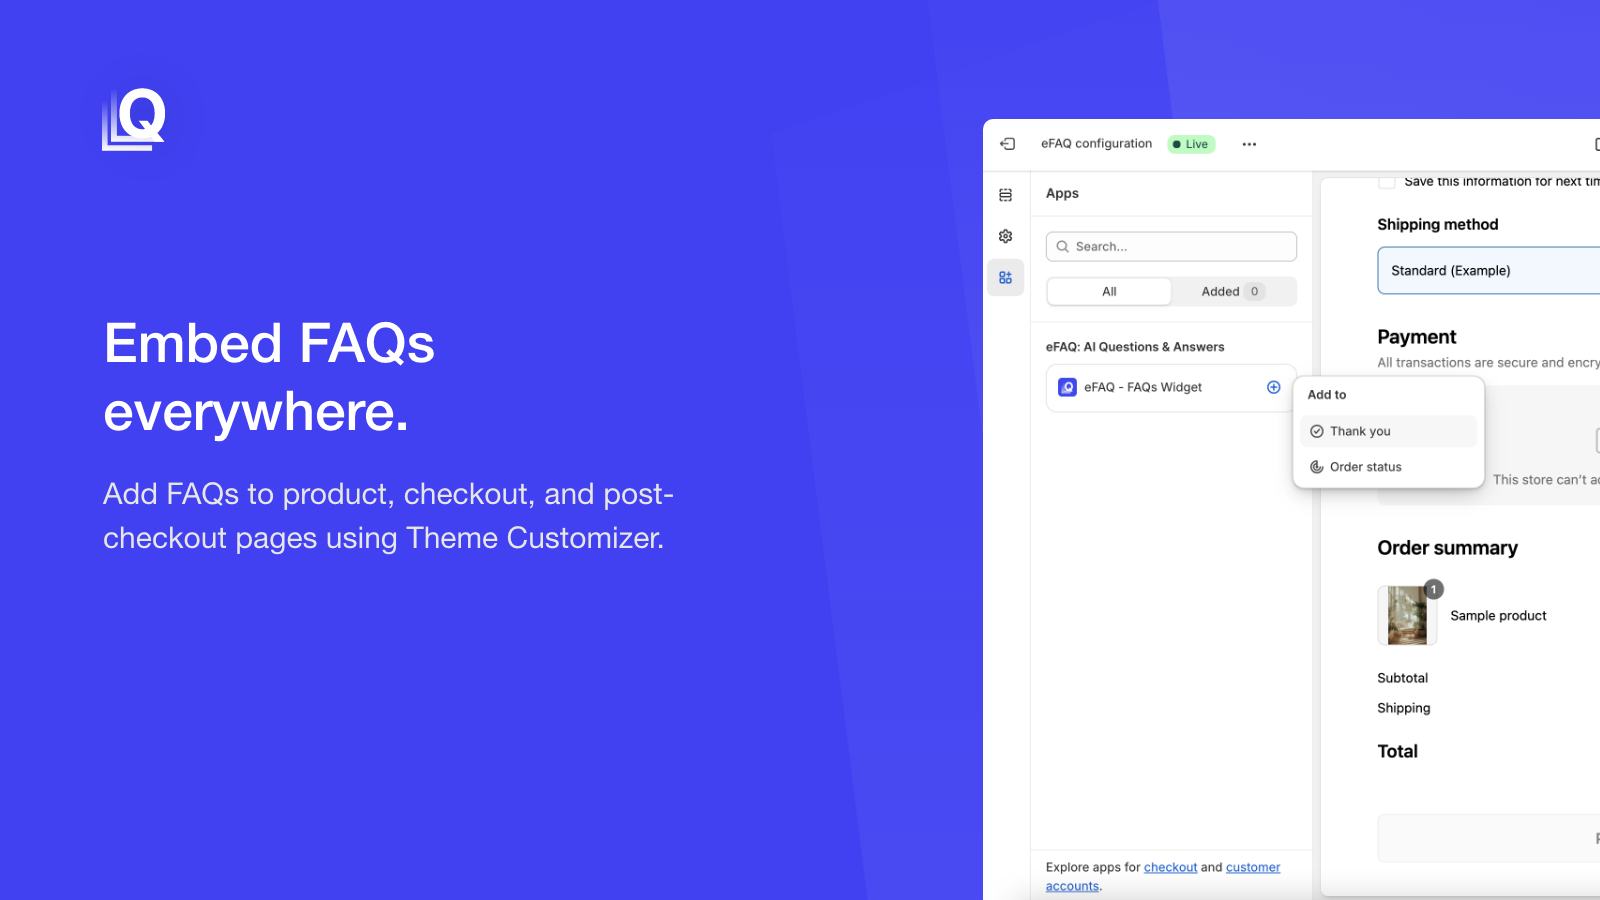Click the Q logo in the banner

coord(134,119)
